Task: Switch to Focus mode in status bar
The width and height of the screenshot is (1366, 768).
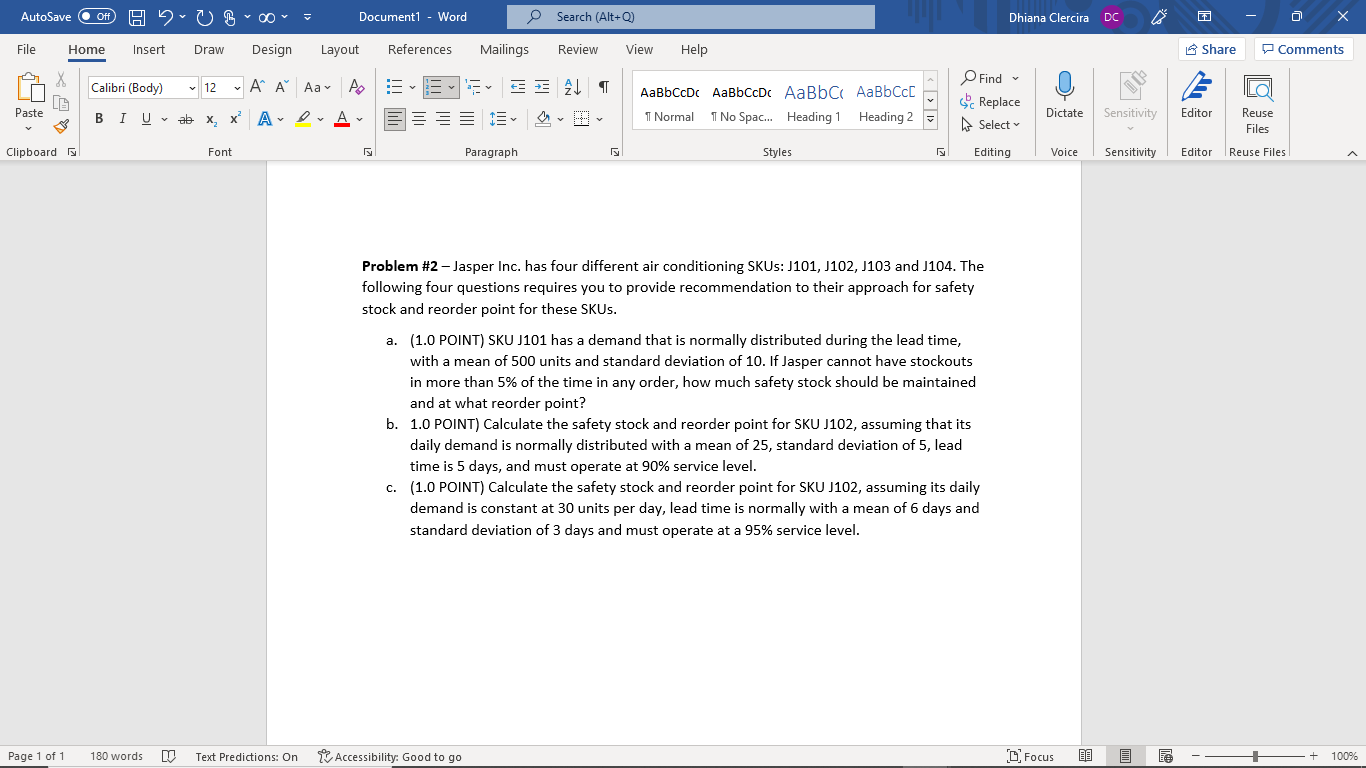Action: click(x=1031, y=756)
